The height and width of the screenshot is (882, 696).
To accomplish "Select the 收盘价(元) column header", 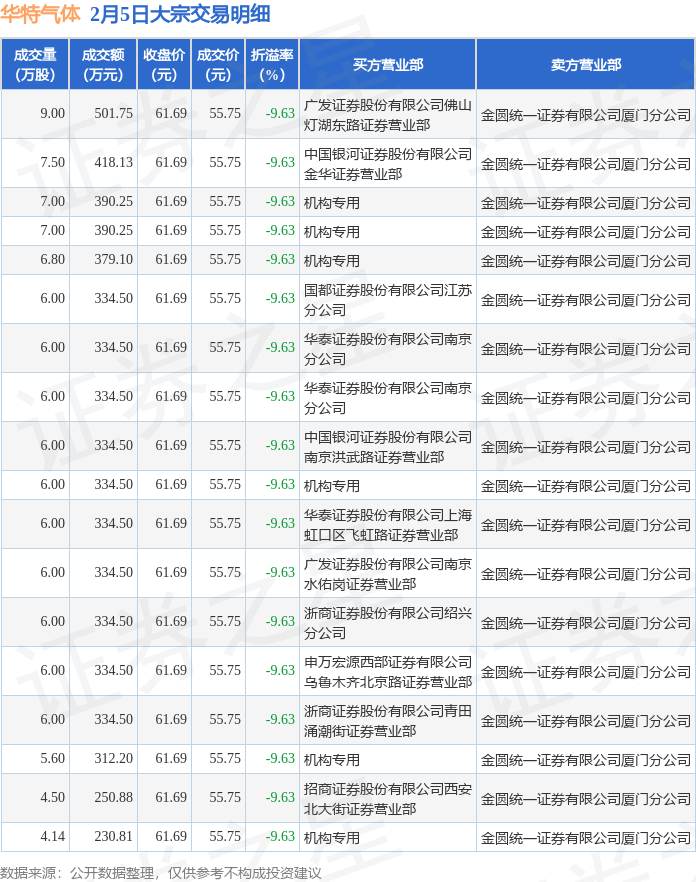I will pyautogui.click(x=164, y=65).
